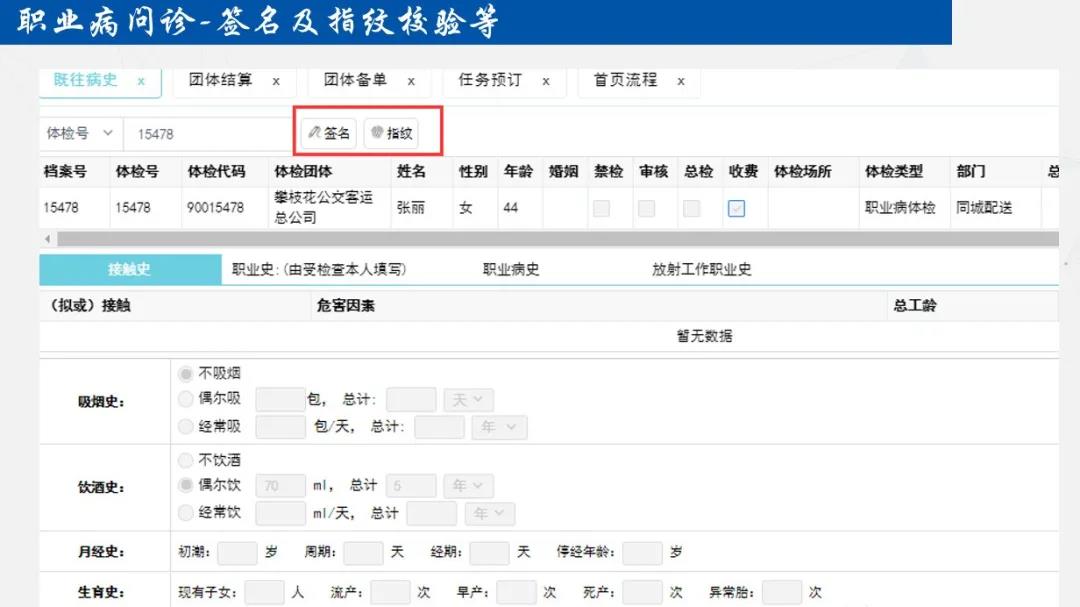Click the 偶尔吸 总计 input field
This screenshot has width=1080, height=607.
coord(411,400)
